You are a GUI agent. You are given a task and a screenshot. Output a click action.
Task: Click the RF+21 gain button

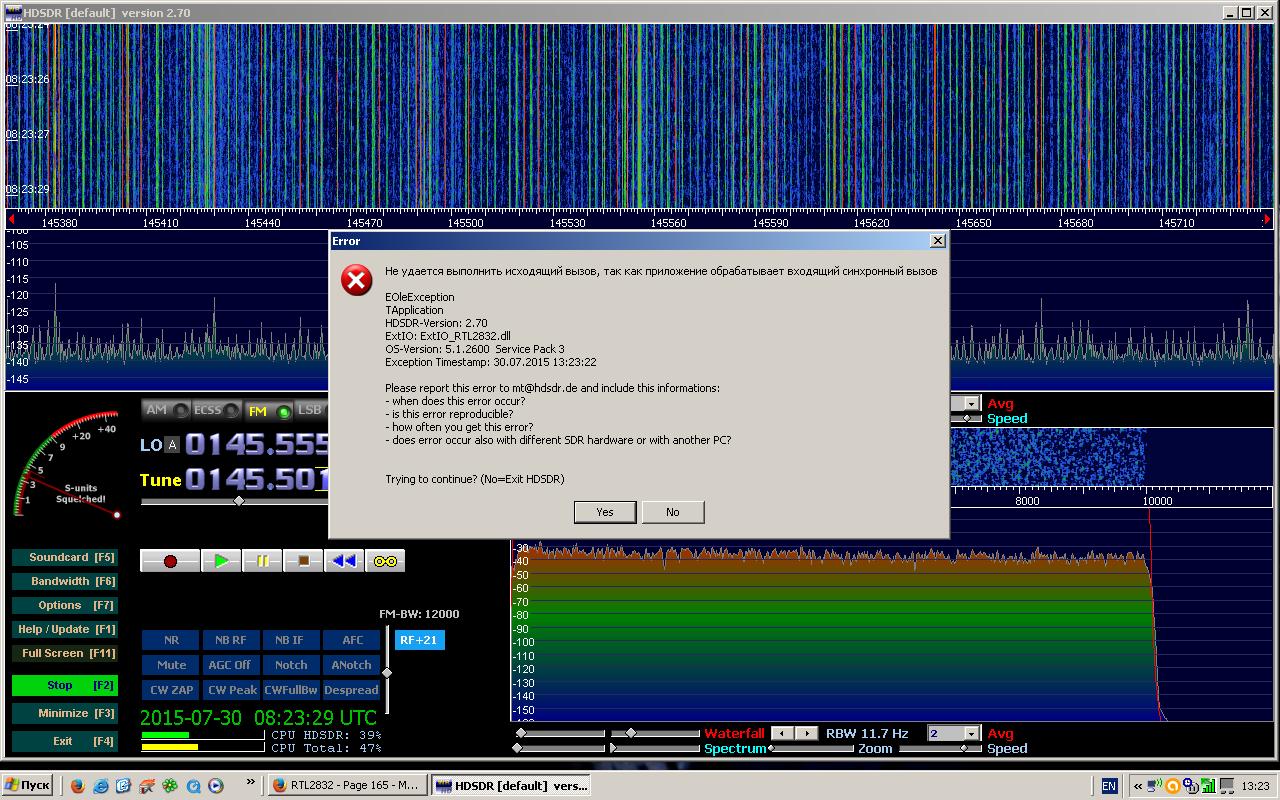(419, 640)
